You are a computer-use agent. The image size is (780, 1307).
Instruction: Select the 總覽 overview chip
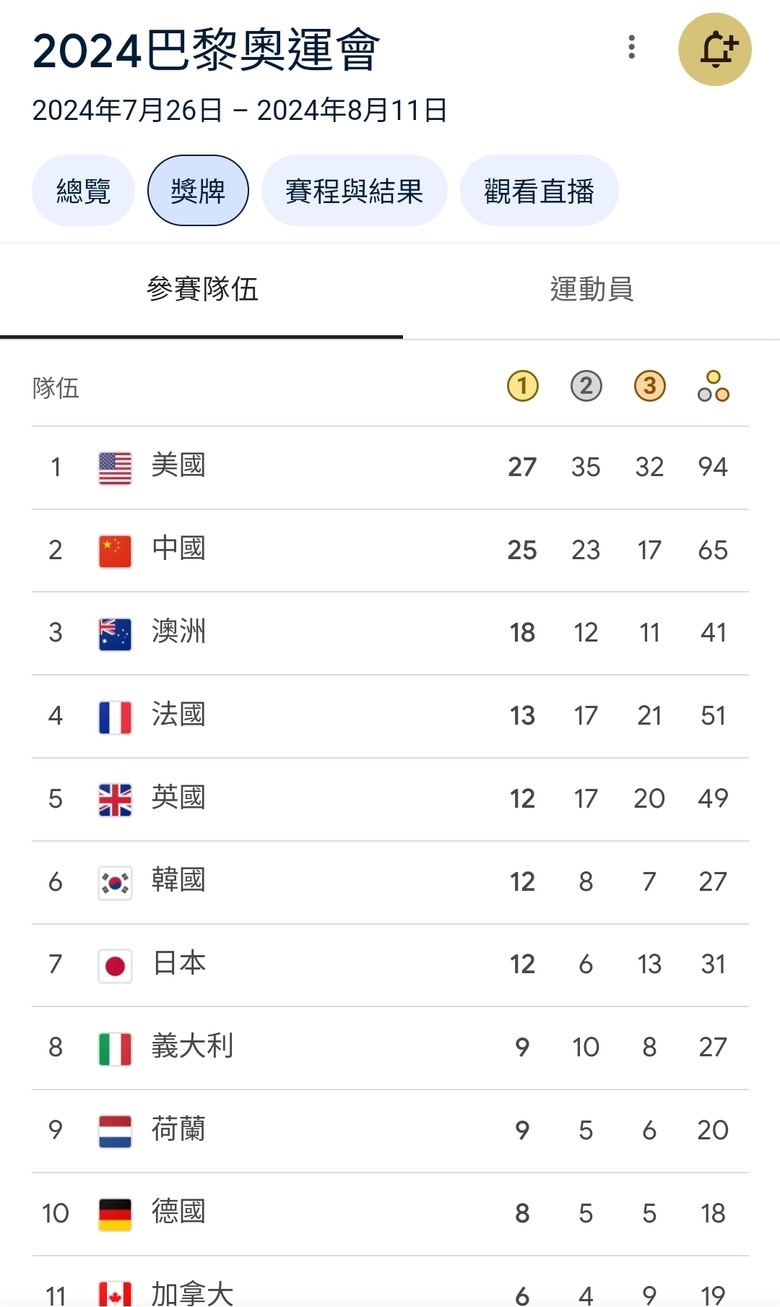[83, 191]
